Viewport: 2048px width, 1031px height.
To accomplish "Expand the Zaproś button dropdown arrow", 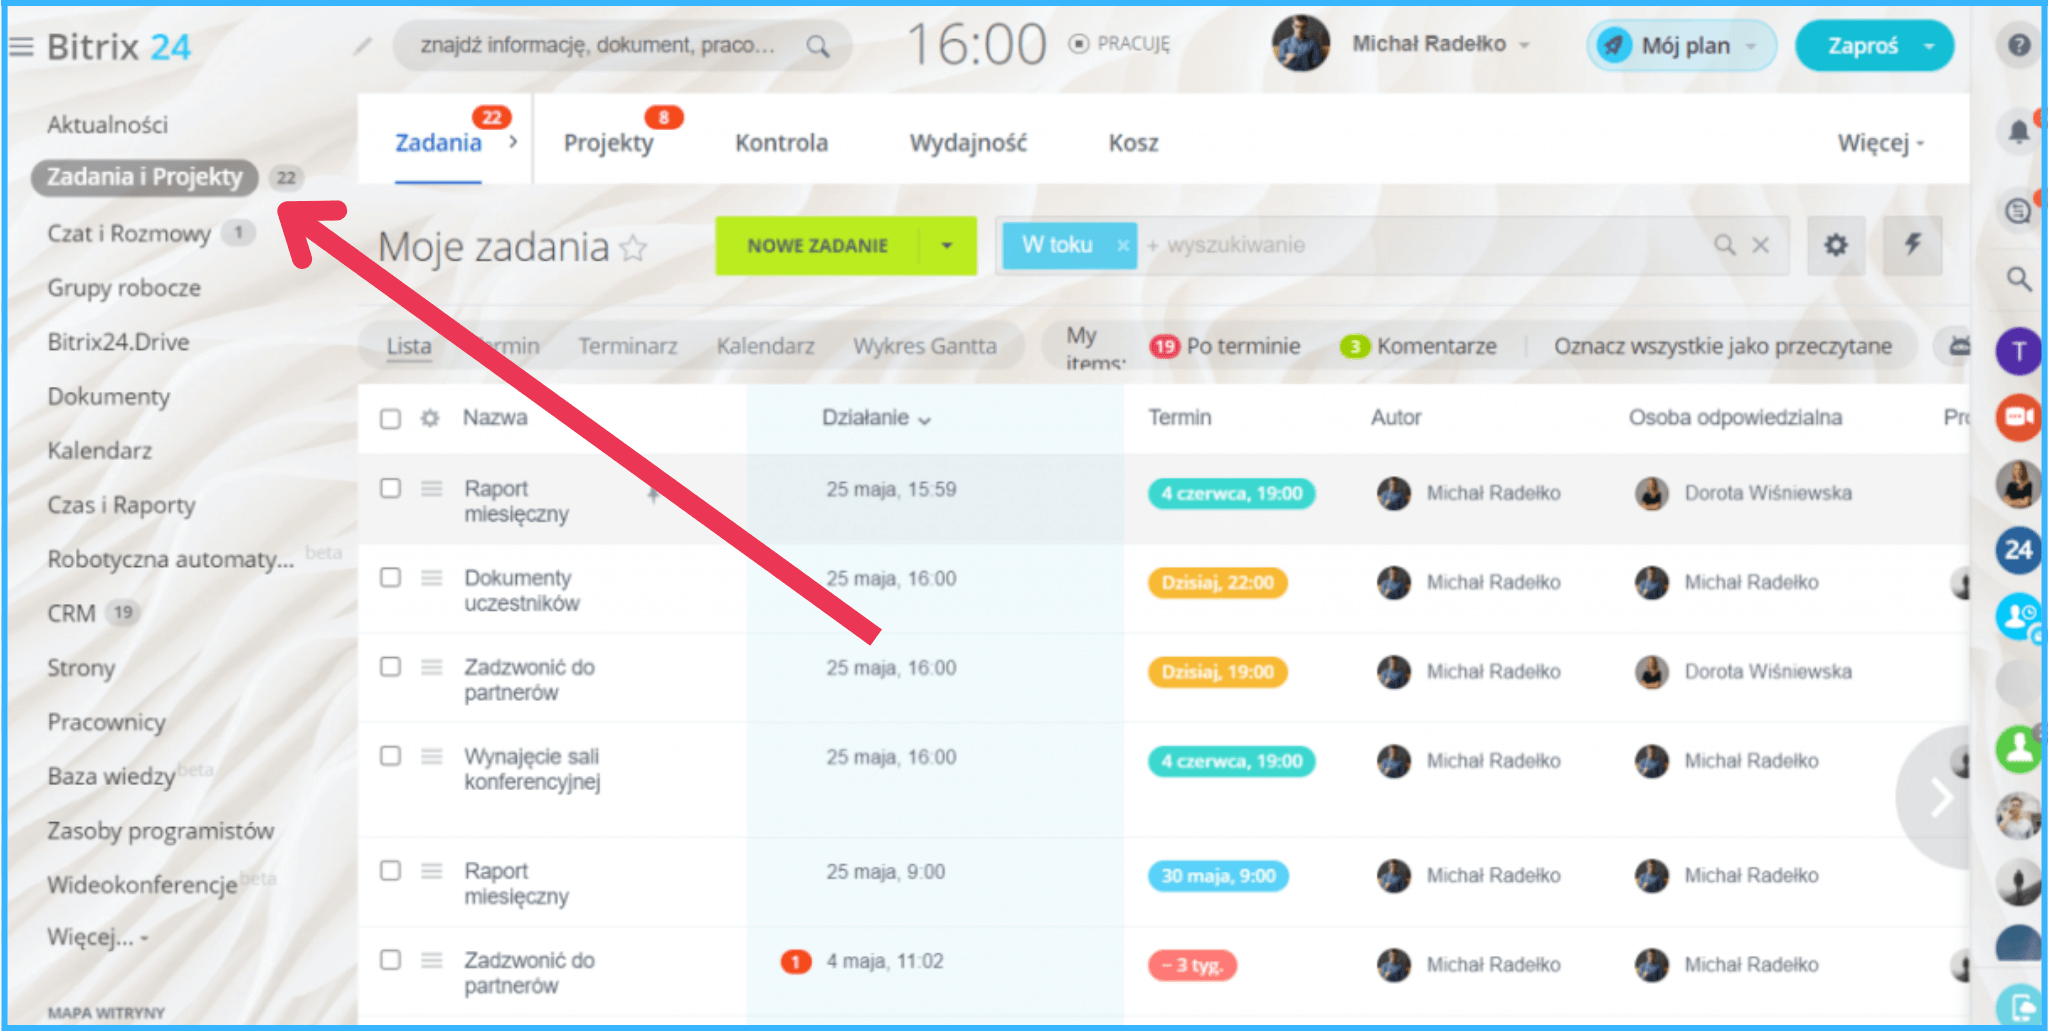I will [x=1929, y=46].
